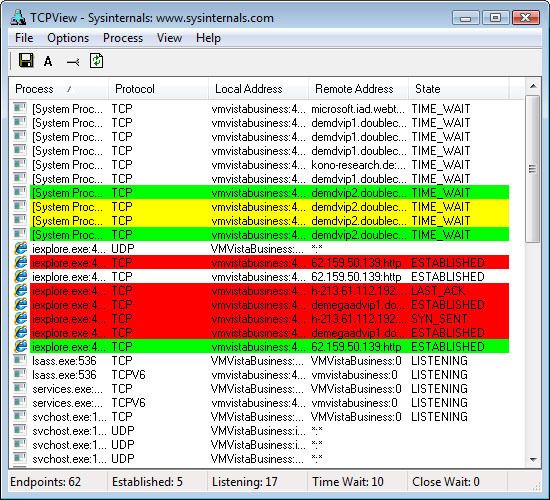Click icon of svchost.exe TCP LISTENING row
The height and width of the screenshot is (500, 550).
tap(20, 416)
